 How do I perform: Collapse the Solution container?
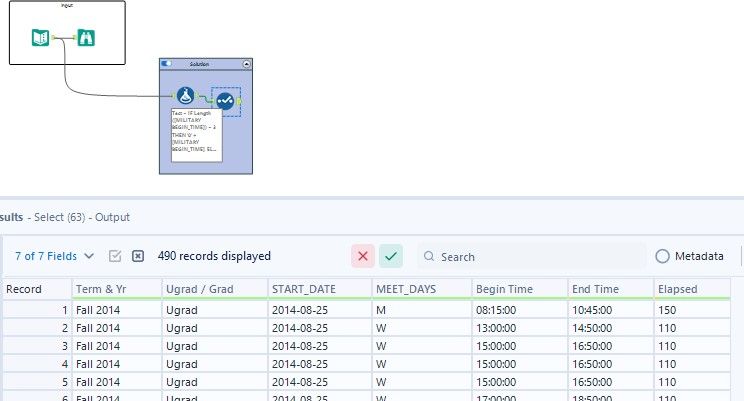click(x=247, y=64)
